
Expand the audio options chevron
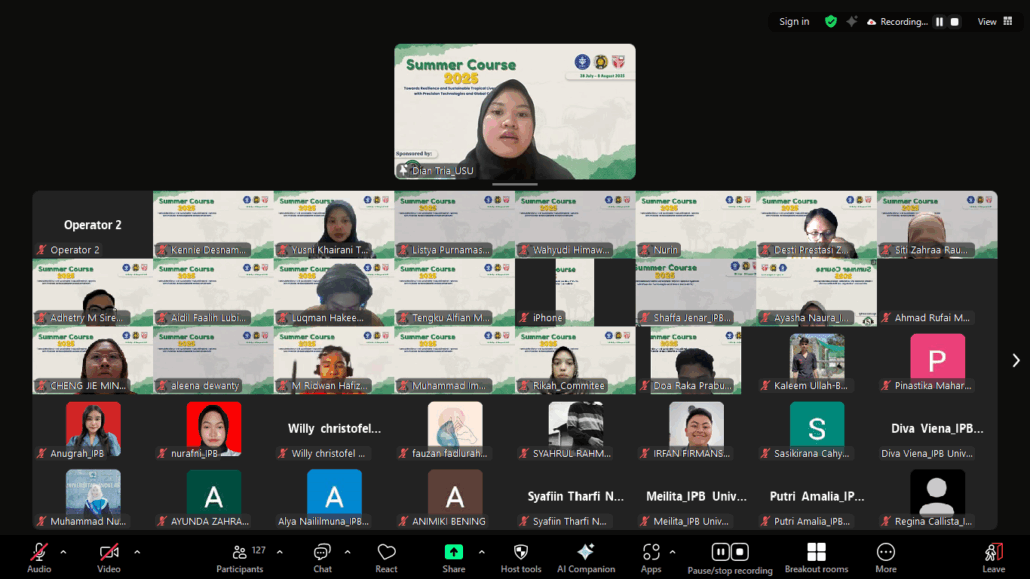(63, 552)
